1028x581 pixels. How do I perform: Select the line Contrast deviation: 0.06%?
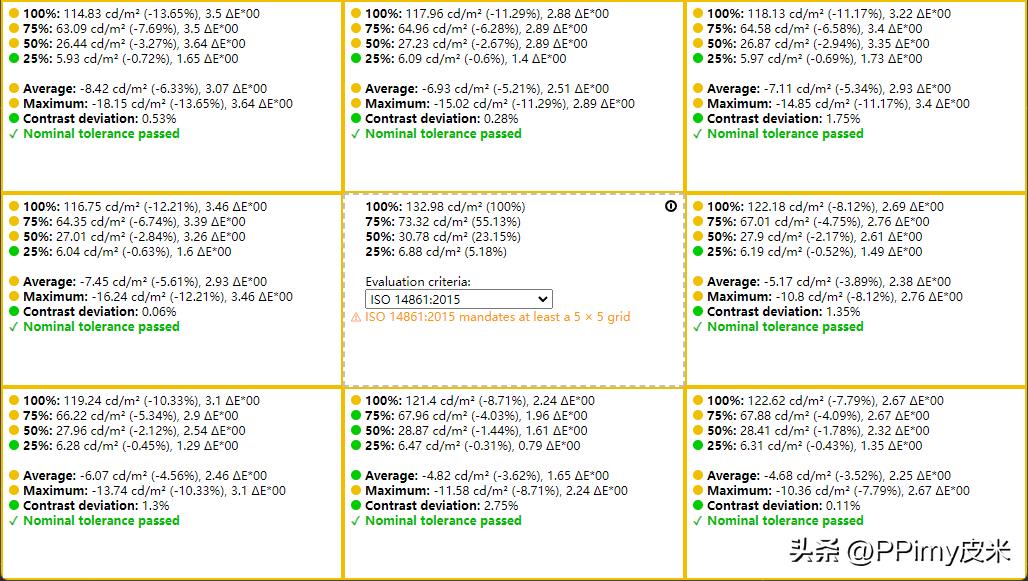[100, 312]
